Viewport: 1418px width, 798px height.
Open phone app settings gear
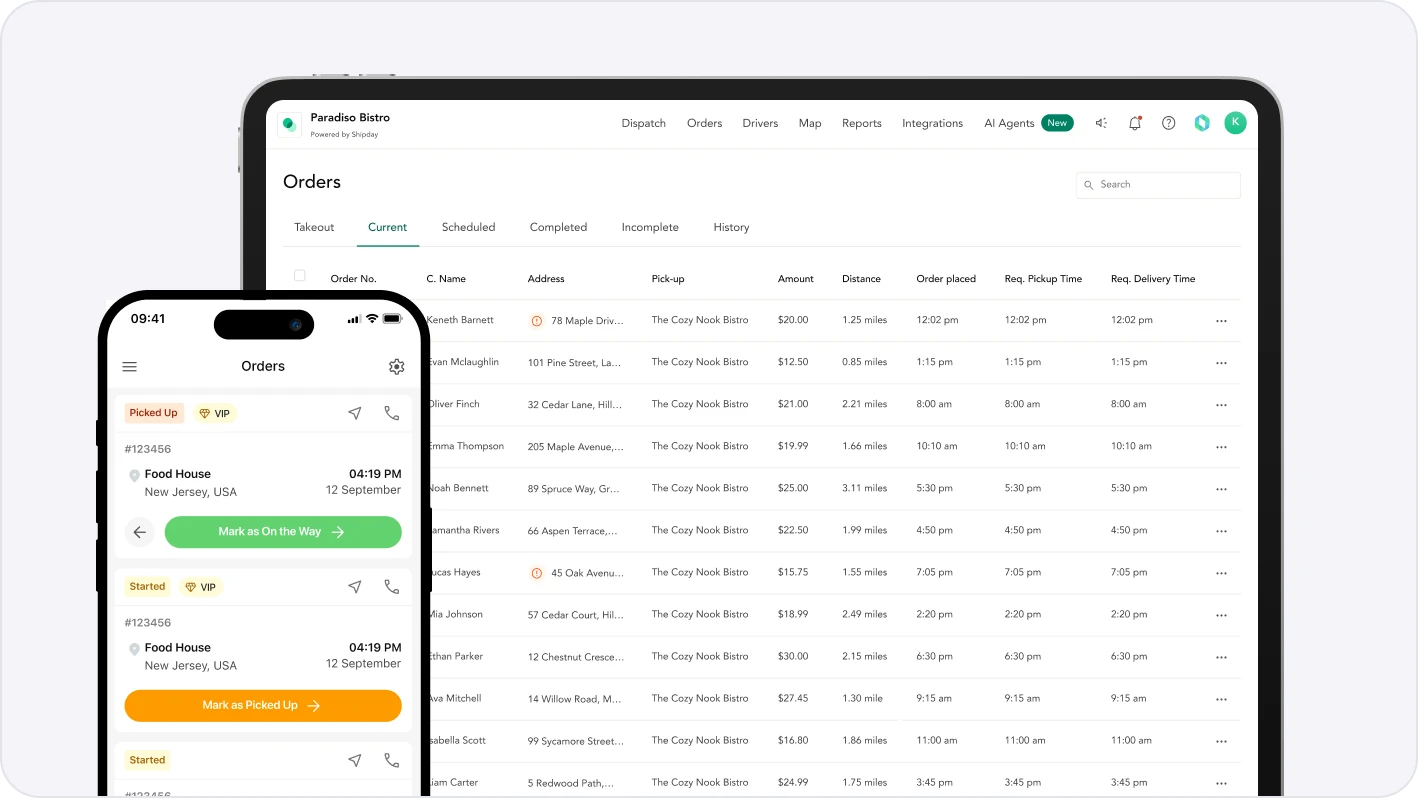(397, 367)
